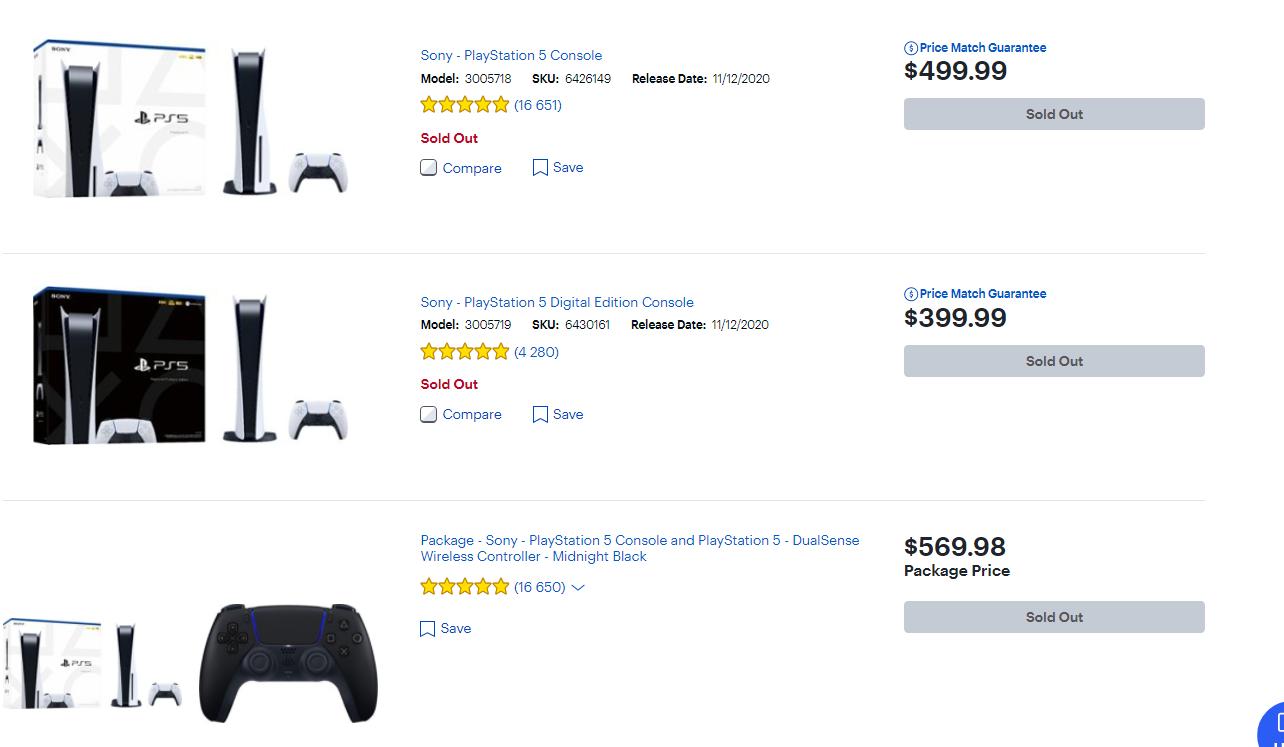Click the star rating for Digital Edition Console

[x=465, y=352]
